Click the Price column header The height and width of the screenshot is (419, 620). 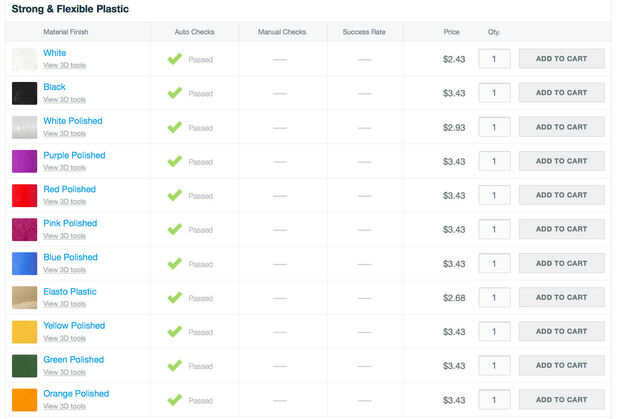[x=451, y=32]
